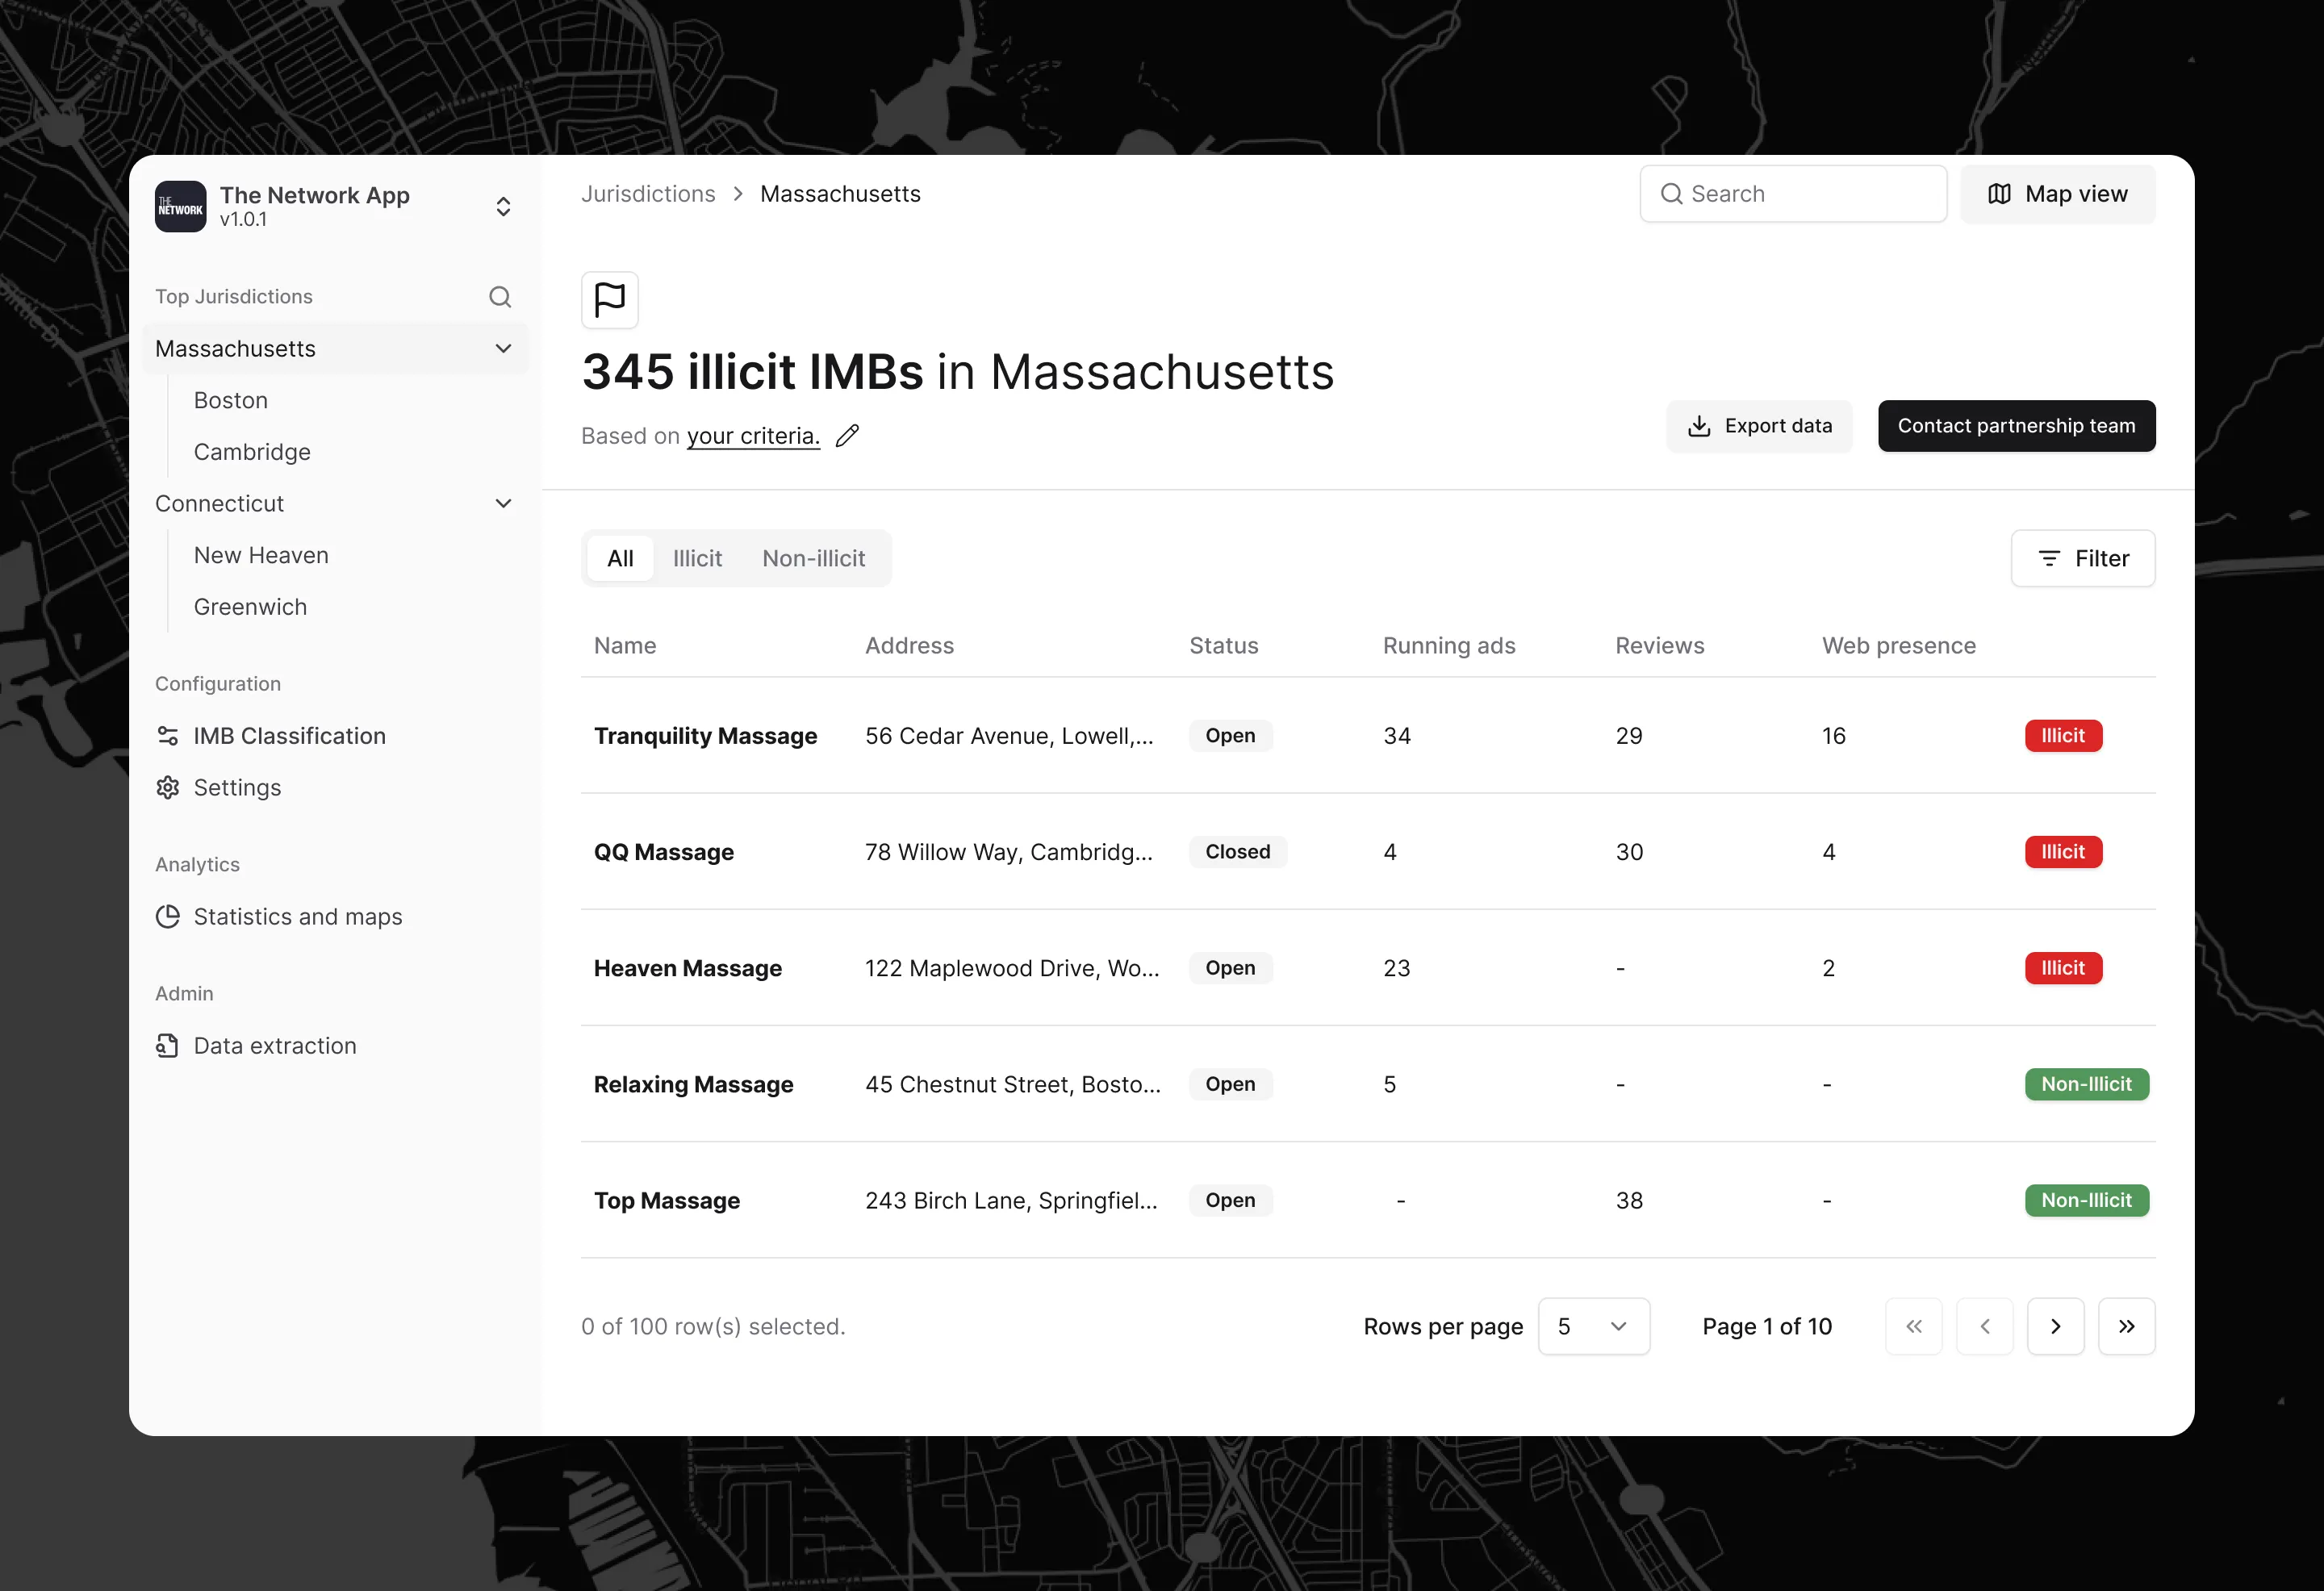This screenshot has height=1591, width=2324.
Task: Select the Non-illicit tab
Action: point(814,558)
